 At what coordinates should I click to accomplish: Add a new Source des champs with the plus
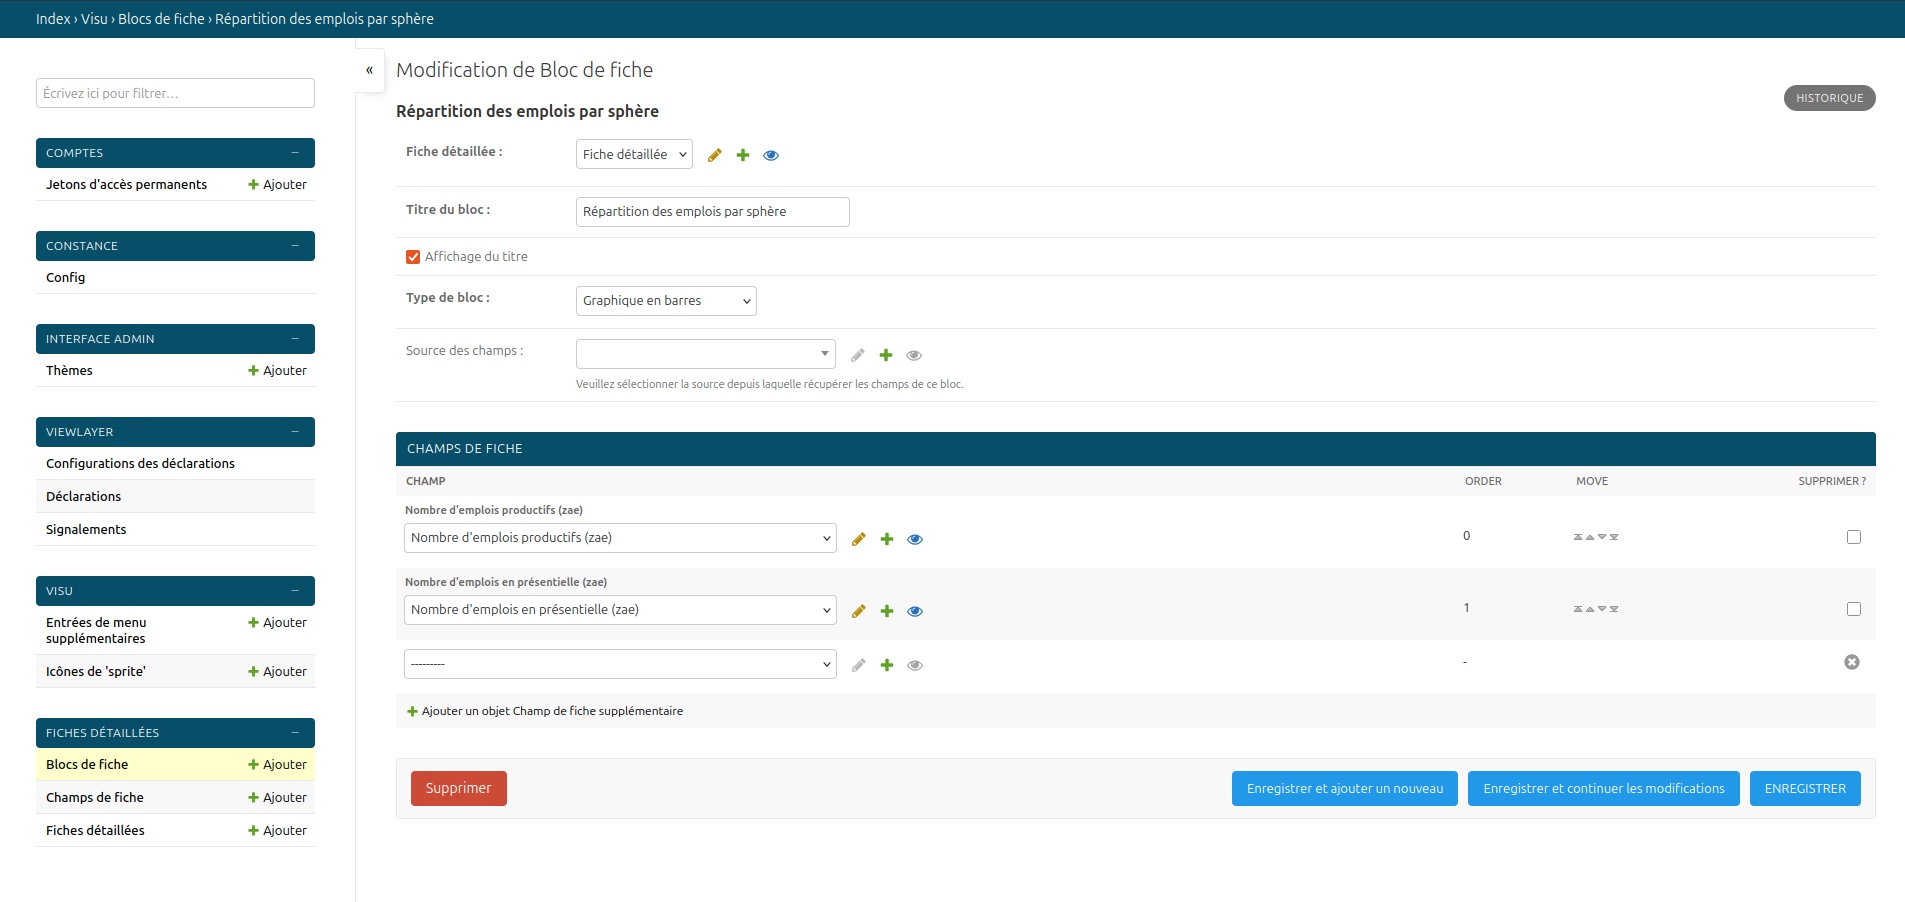click(886, 355)
